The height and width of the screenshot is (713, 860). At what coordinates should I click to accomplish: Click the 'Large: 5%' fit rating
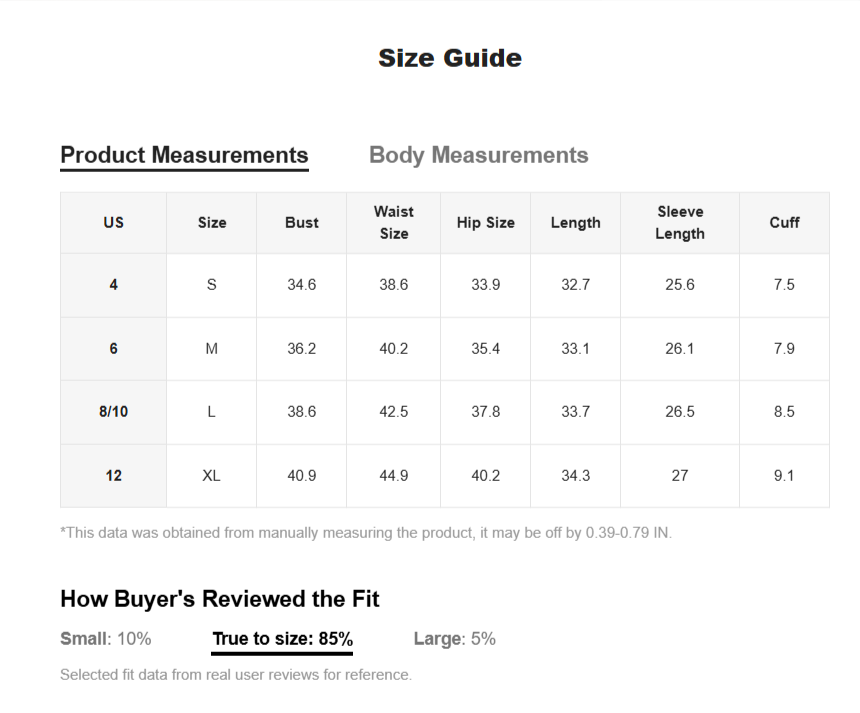pos(454,639)
